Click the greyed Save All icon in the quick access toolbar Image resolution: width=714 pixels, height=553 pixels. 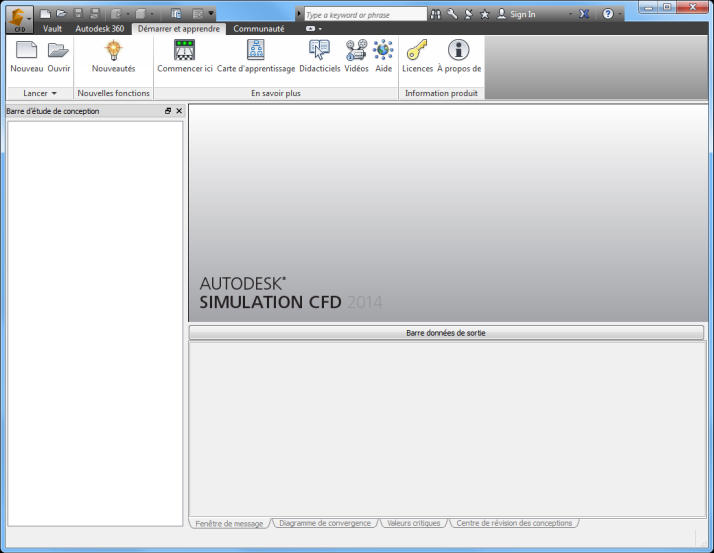pos(94,14)
